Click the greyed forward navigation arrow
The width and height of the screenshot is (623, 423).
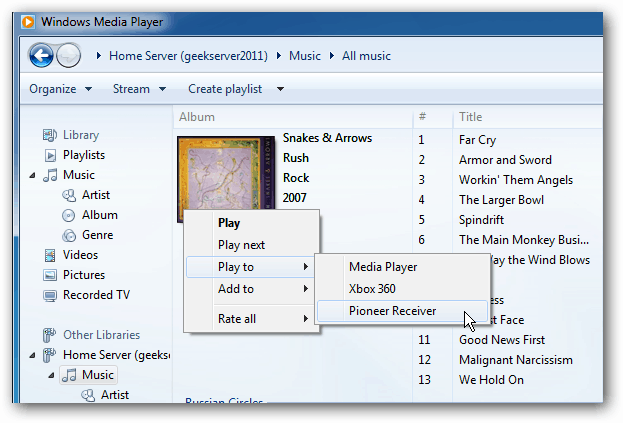point(68,55)
